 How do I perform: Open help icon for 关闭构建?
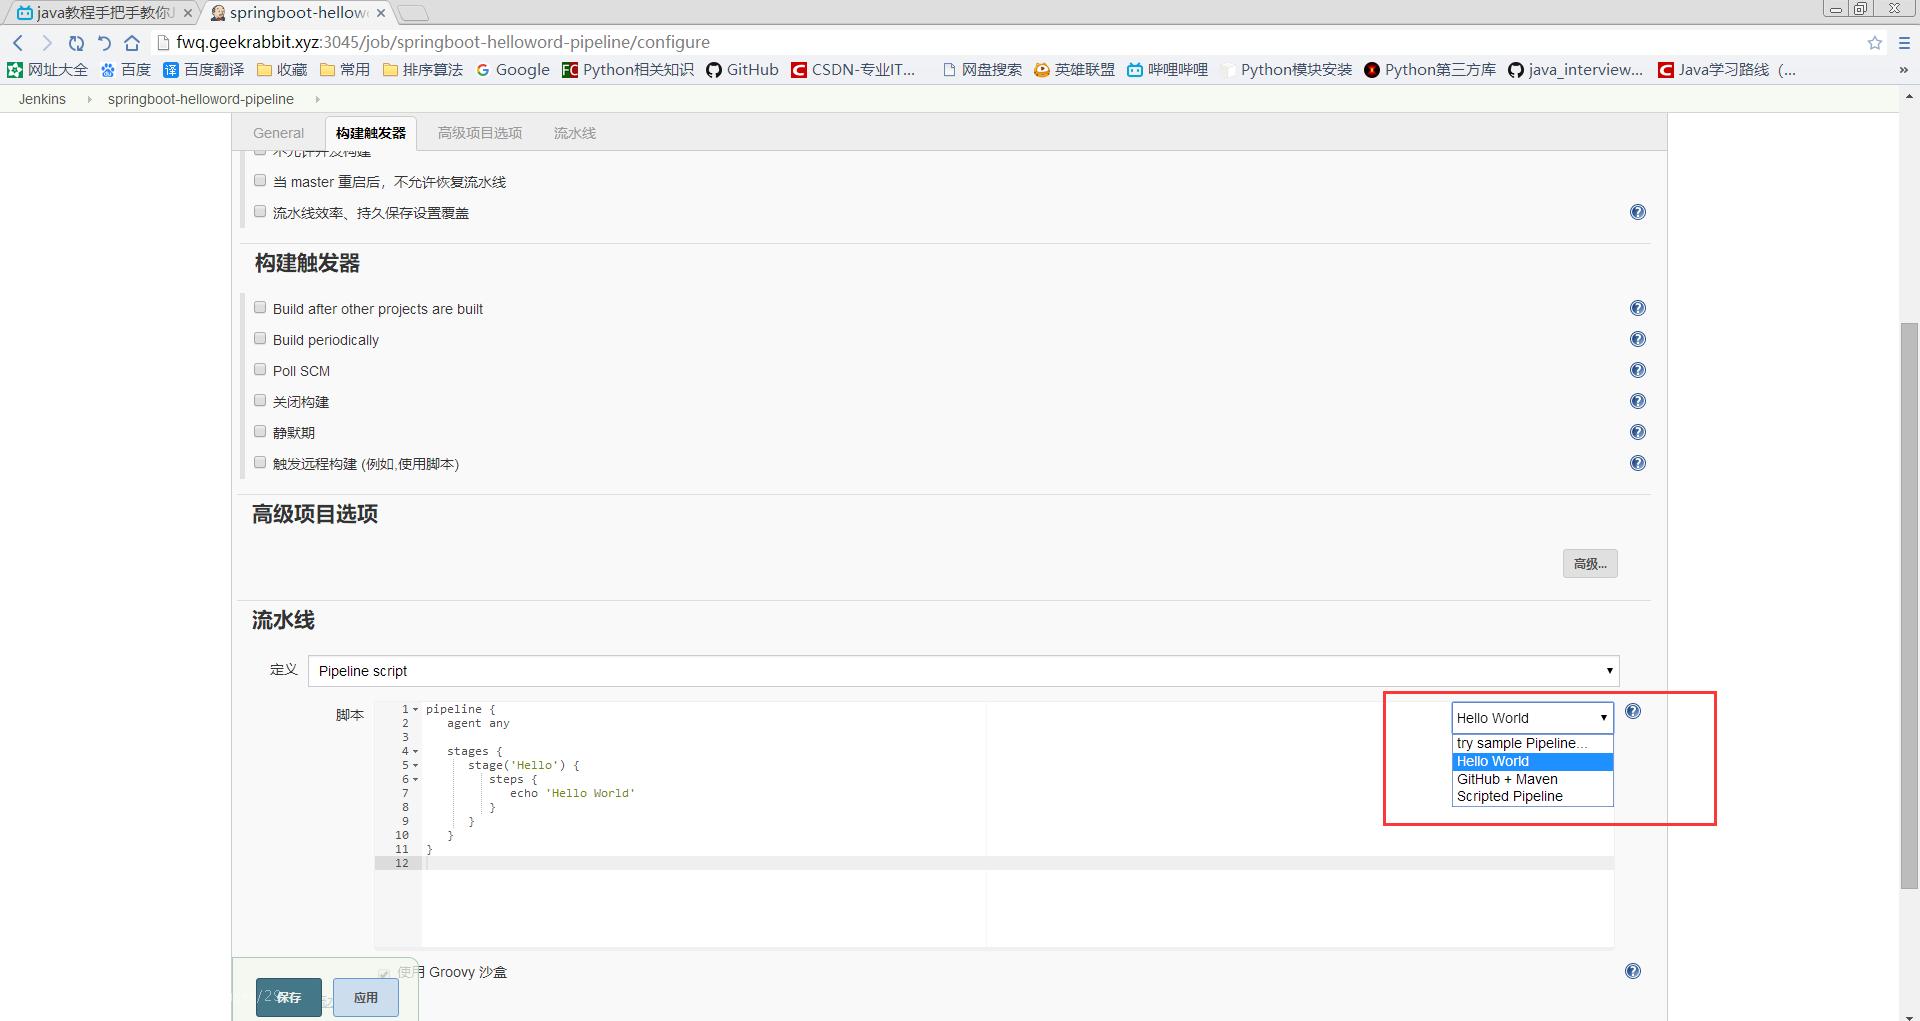pyautogui.click(x=1637, y=401)
